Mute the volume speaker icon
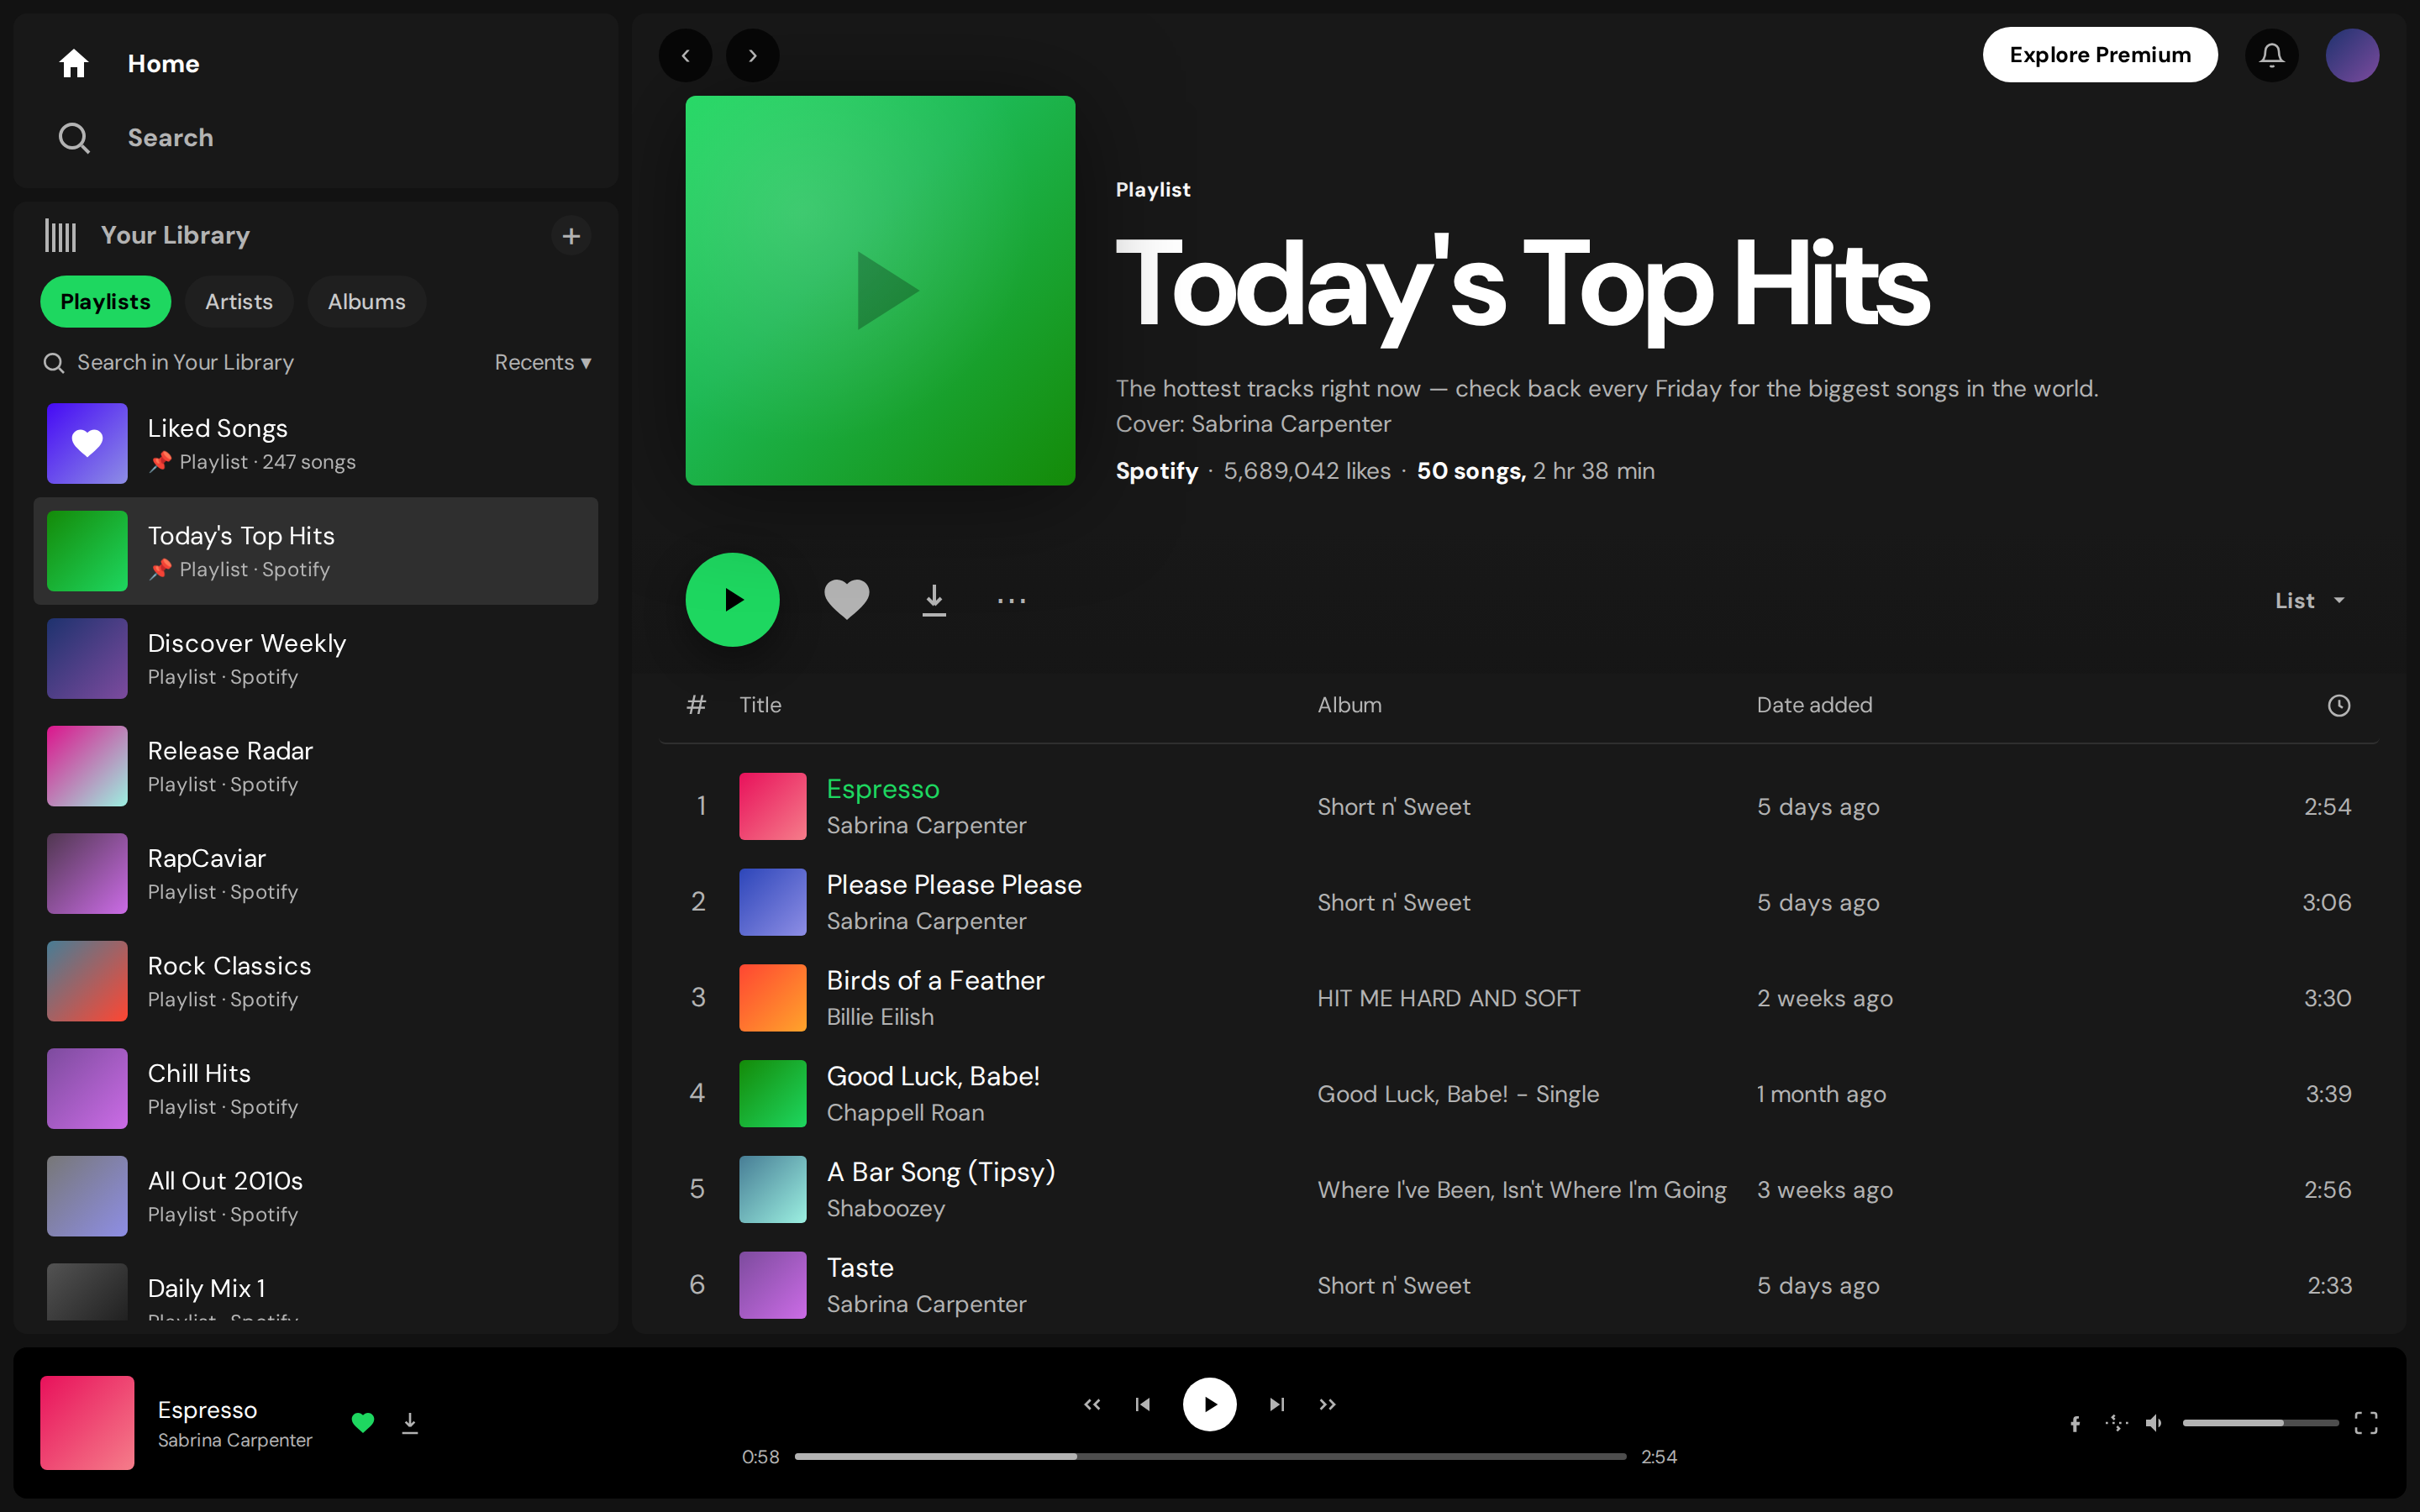Screen dimensions: 2420x1512 pyautogui.click(x=2154, y=1422)
